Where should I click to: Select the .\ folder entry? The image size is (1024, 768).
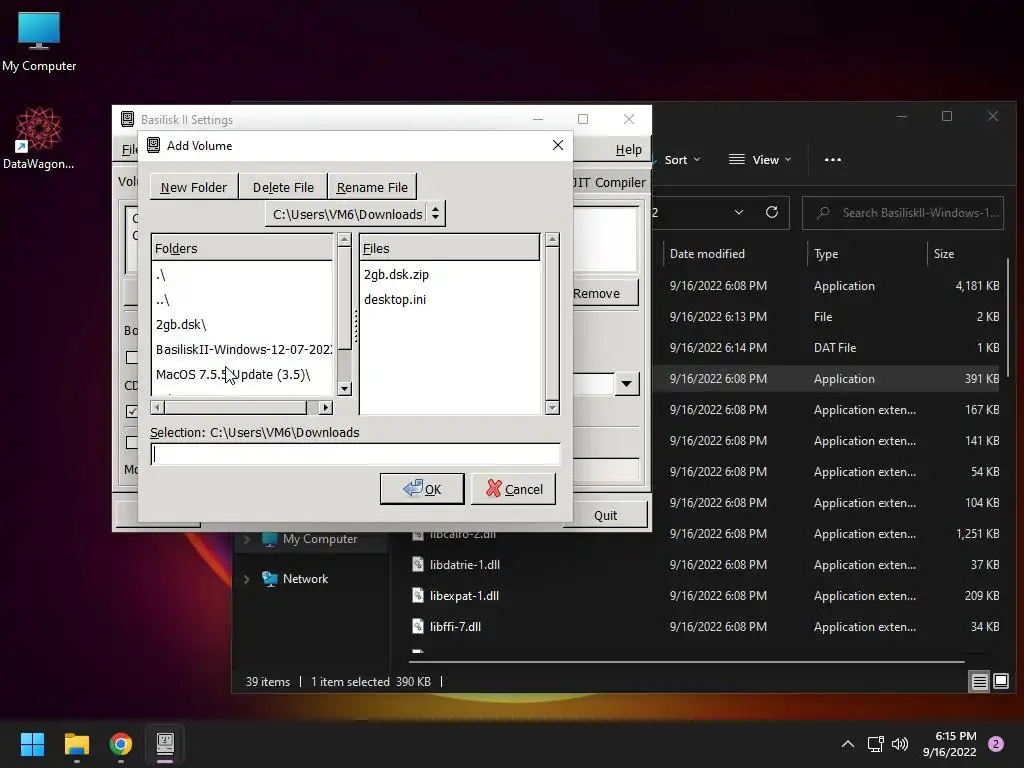(242, 275)
